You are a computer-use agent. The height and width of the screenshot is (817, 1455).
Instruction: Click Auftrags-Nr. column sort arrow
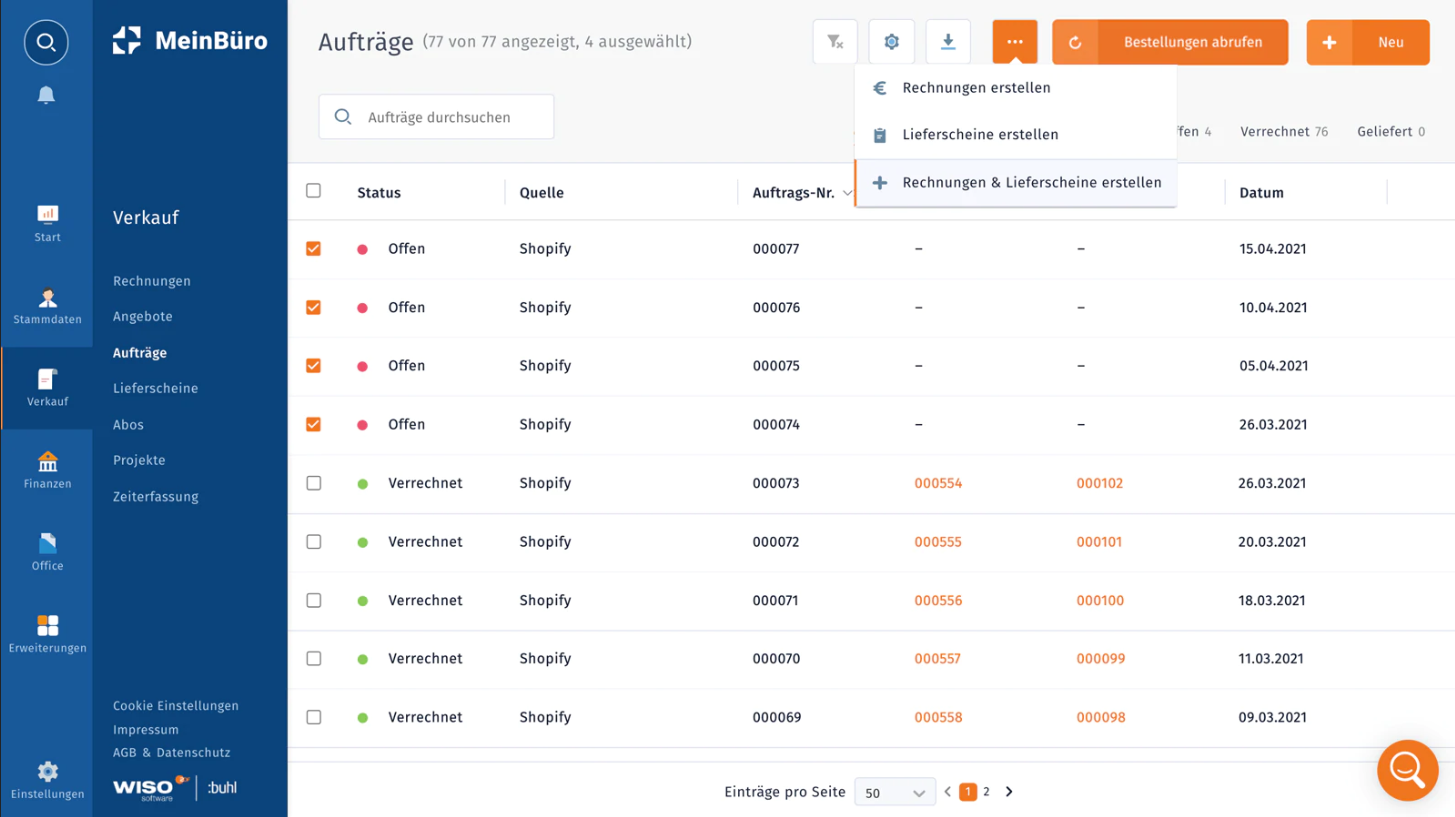coord(847,193)
